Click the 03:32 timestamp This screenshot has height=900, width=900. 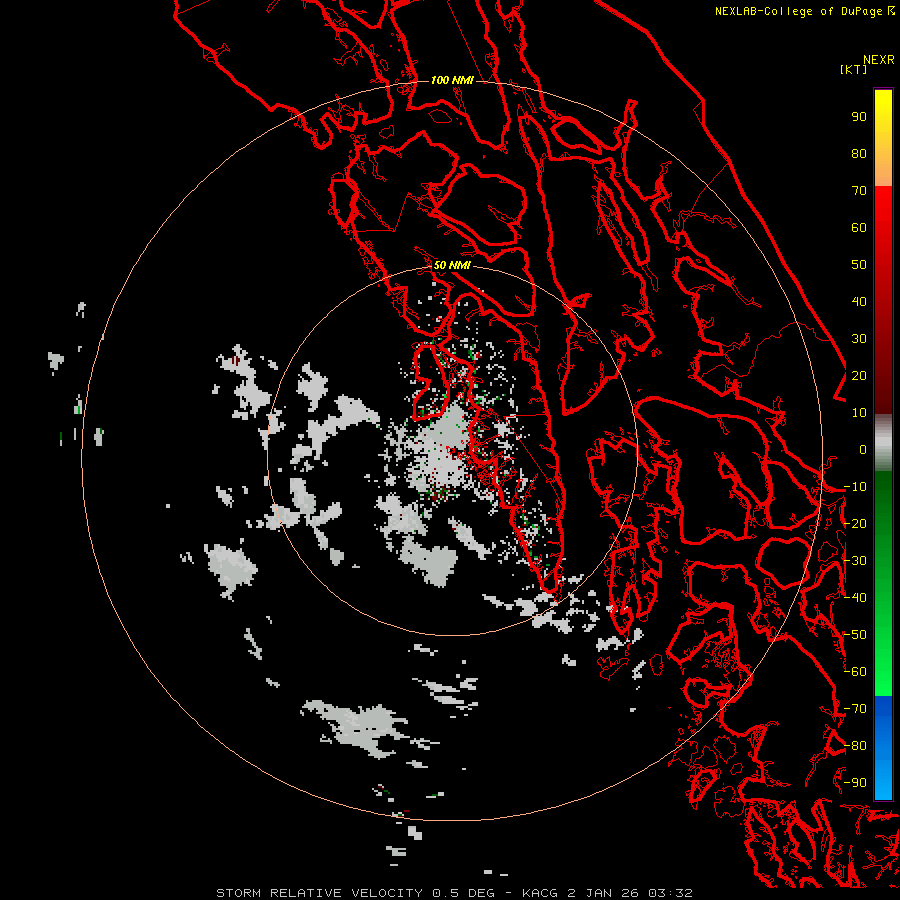click(x=670, y=893)
